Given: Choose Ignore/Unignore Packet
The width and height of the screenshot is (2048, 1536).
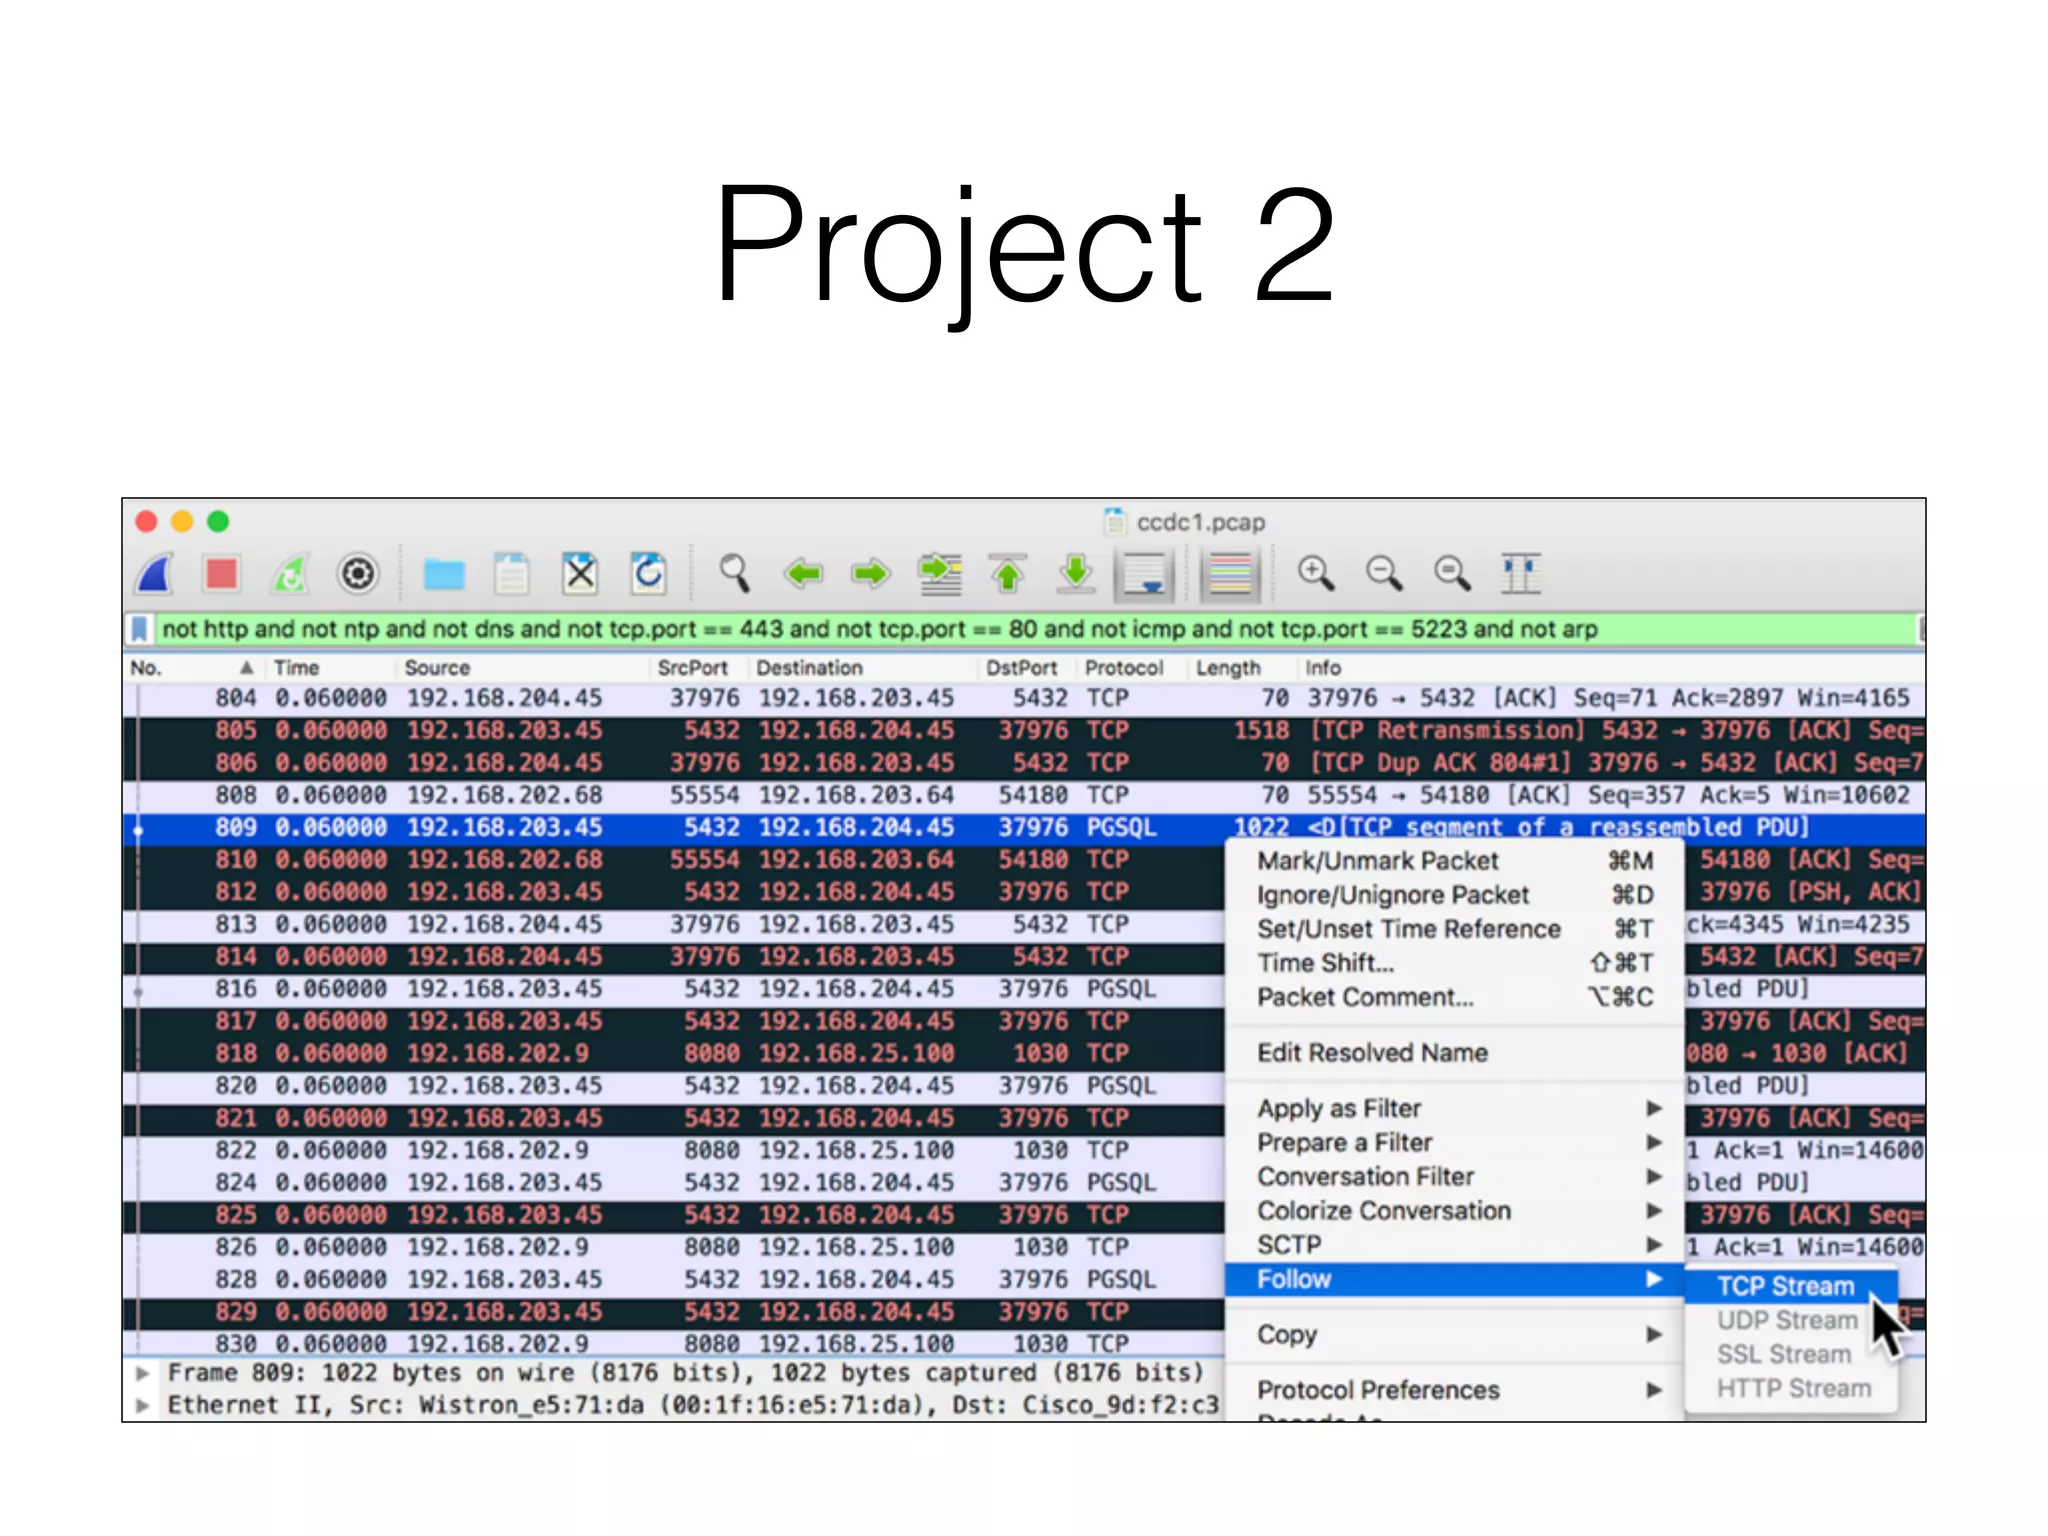Looking at the screenshot, I should [x=1455, y=895].
